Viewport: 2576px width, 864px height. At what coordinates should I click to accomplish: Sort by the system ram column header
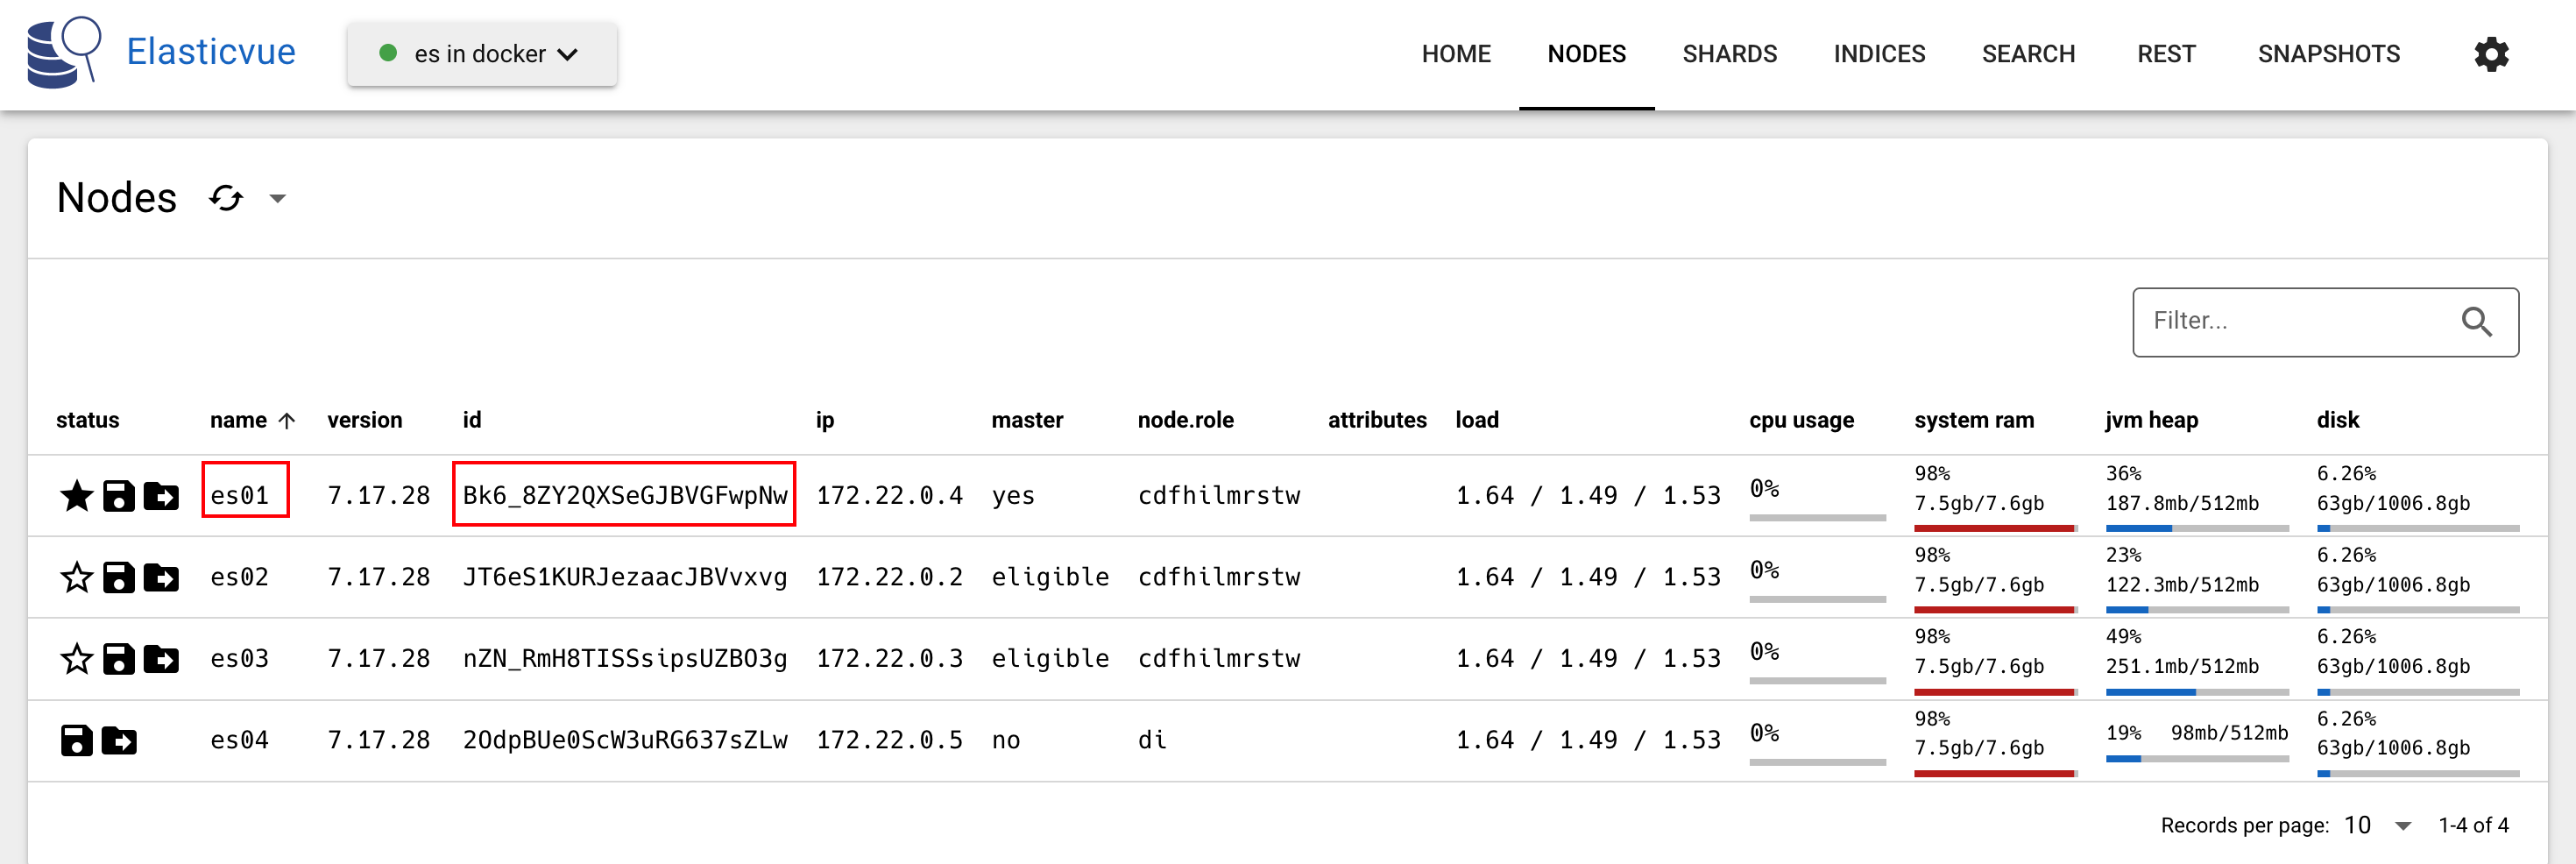point(1974,420)
